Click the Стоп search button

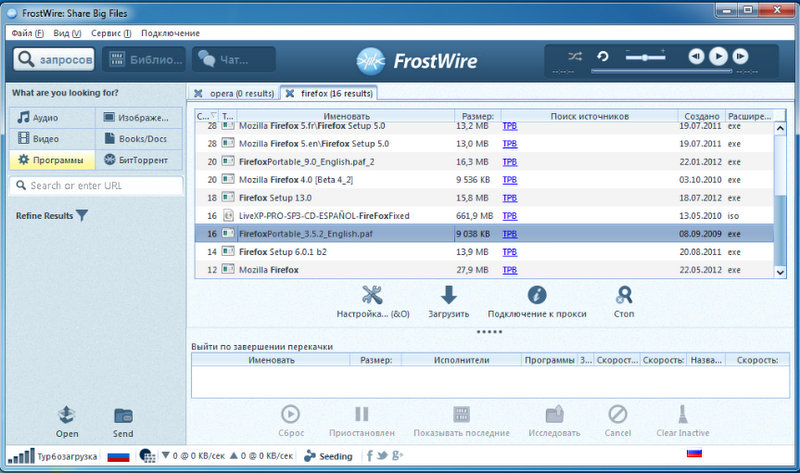coord(624,295)
